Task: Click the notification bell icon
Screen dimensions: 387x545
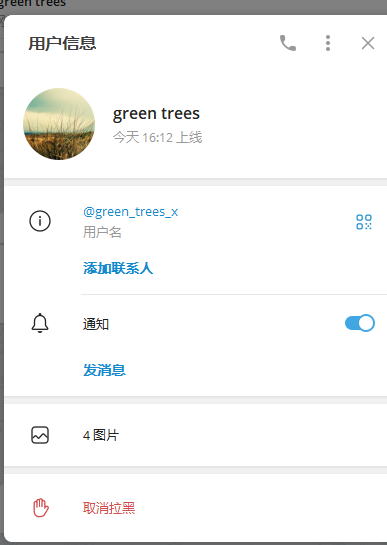Action: pyautogui.click(x=40, y=323)
